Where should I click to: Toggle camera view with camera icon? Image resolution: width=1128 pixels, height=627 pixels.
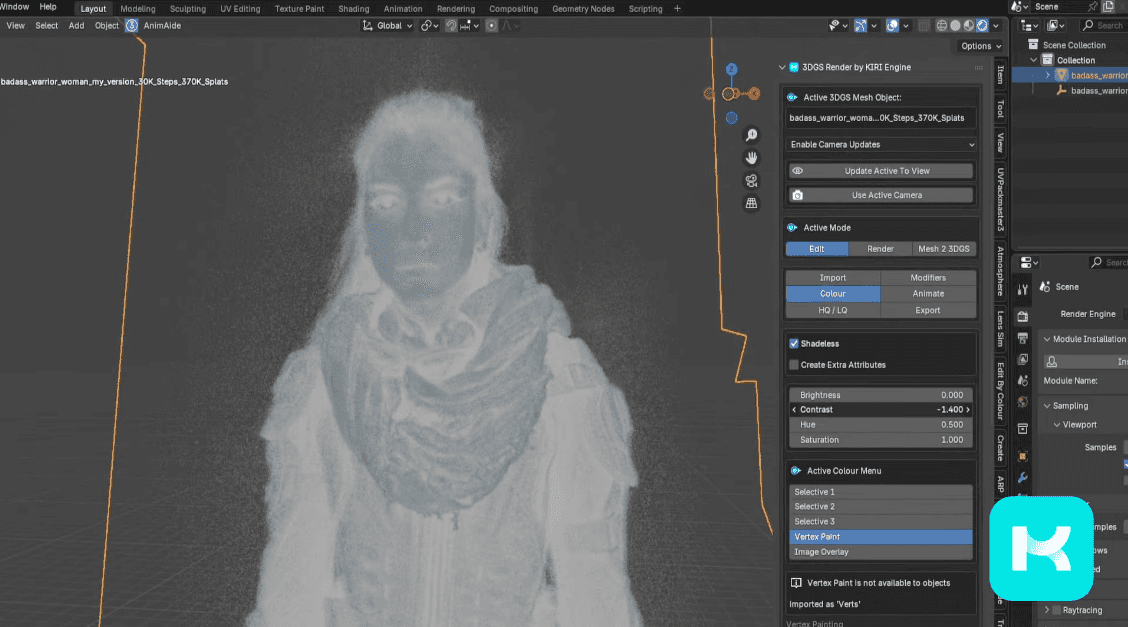tap(751, 181)
